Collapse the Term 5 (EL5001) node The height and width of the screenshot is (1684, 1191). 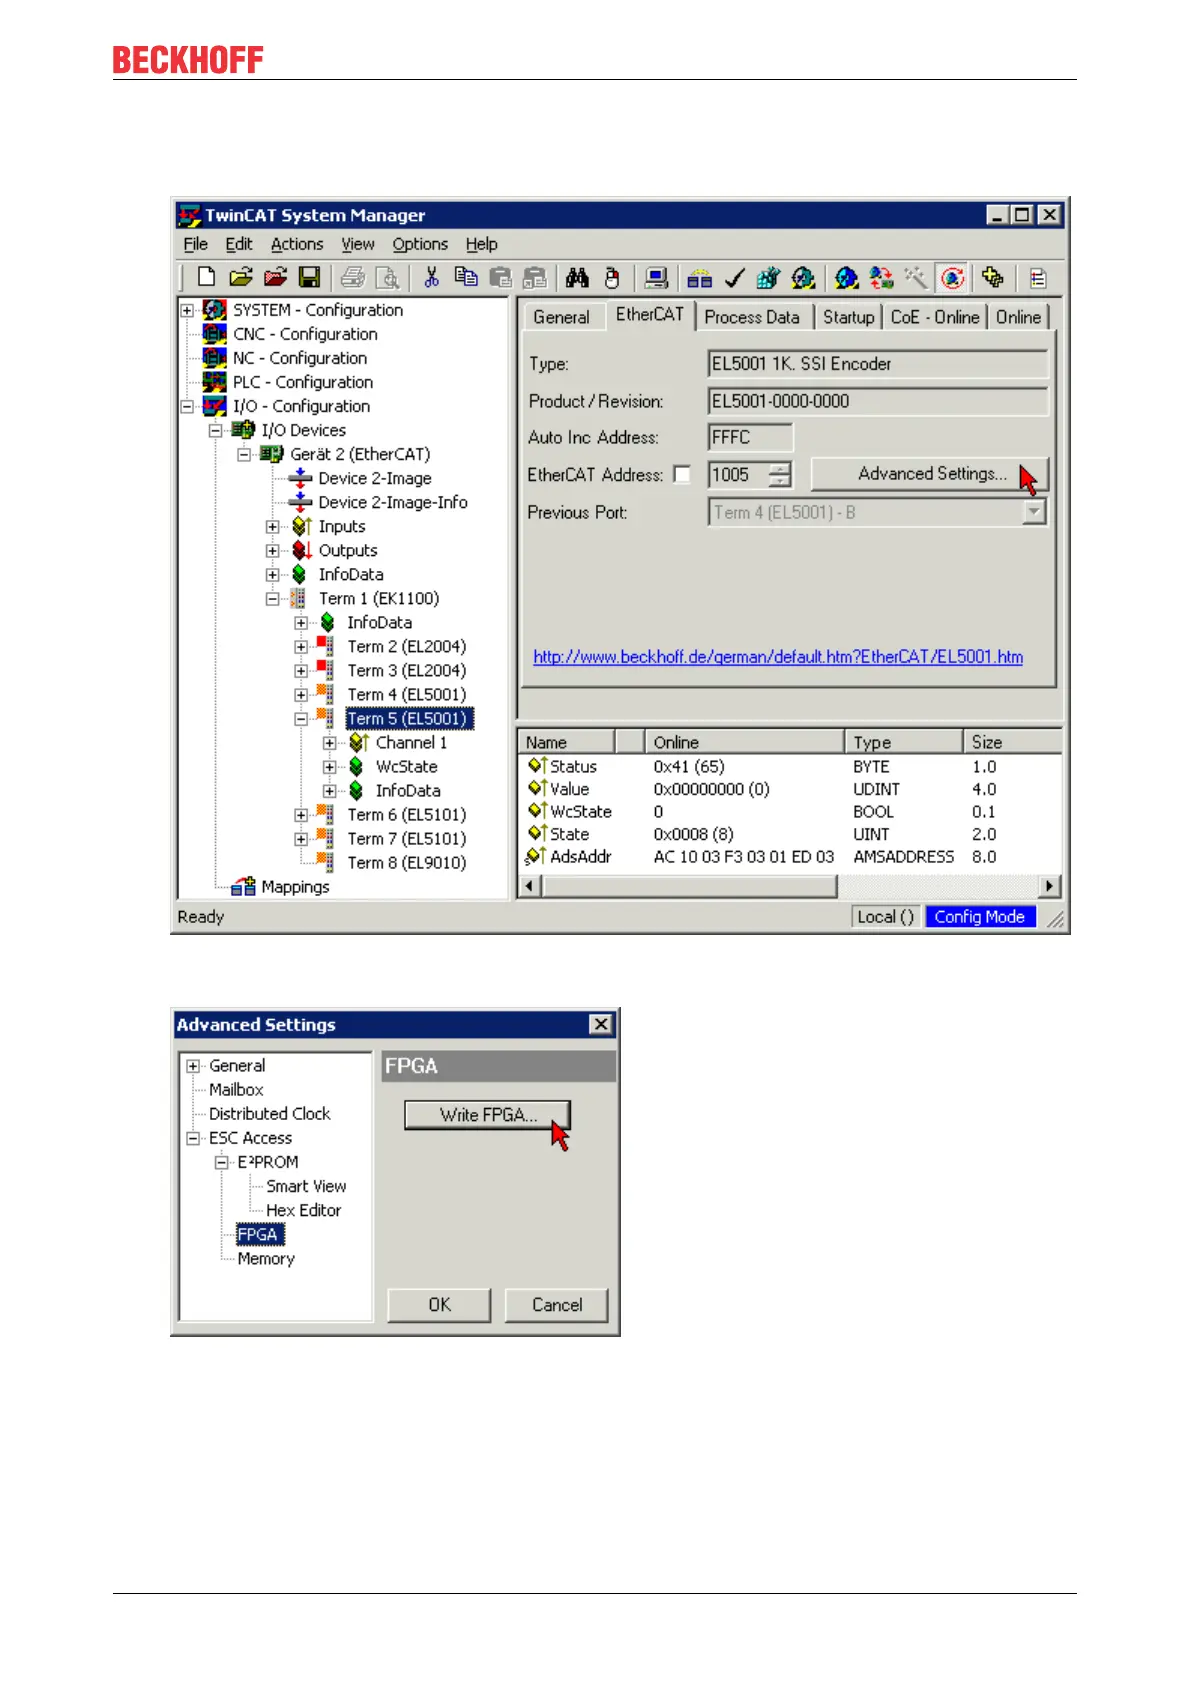[301, 719]
